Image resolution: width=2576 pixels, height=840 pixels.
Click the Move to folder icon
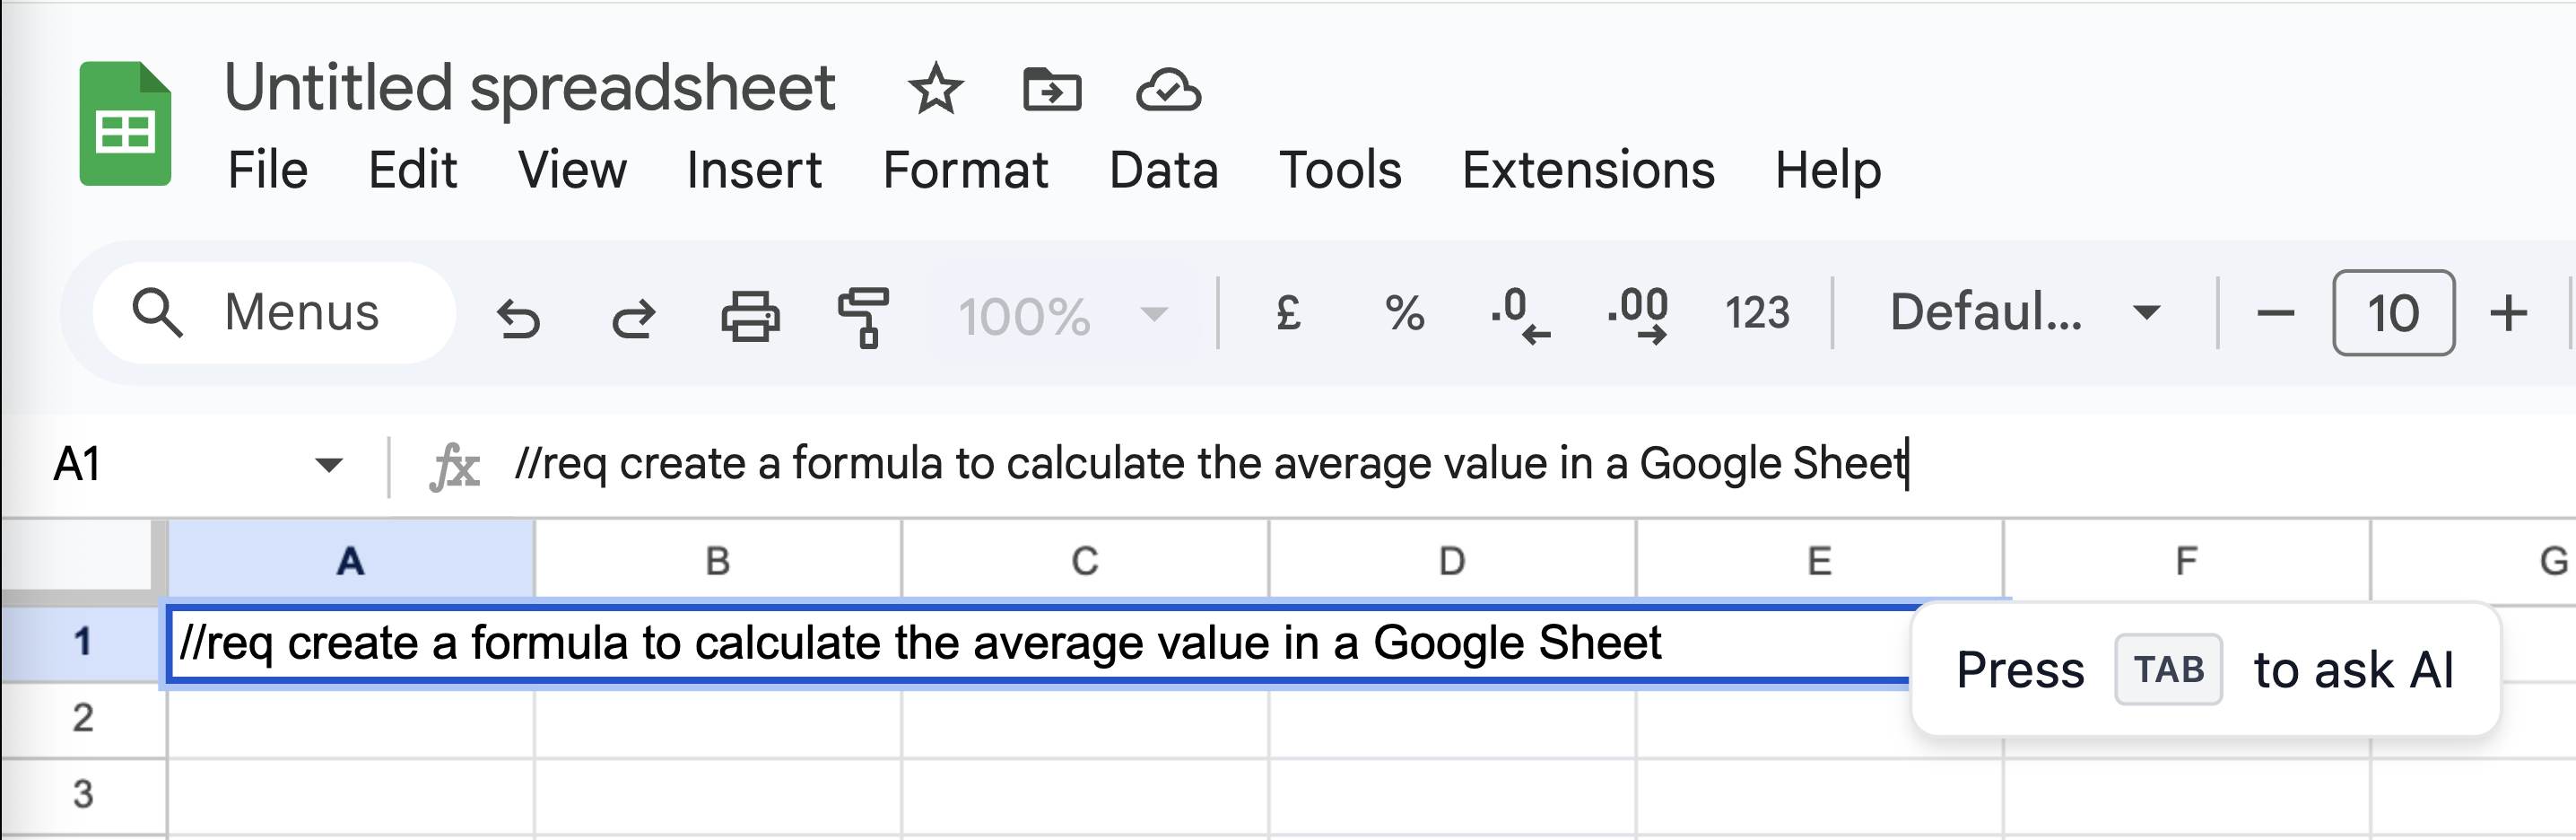click(1052, 90)
